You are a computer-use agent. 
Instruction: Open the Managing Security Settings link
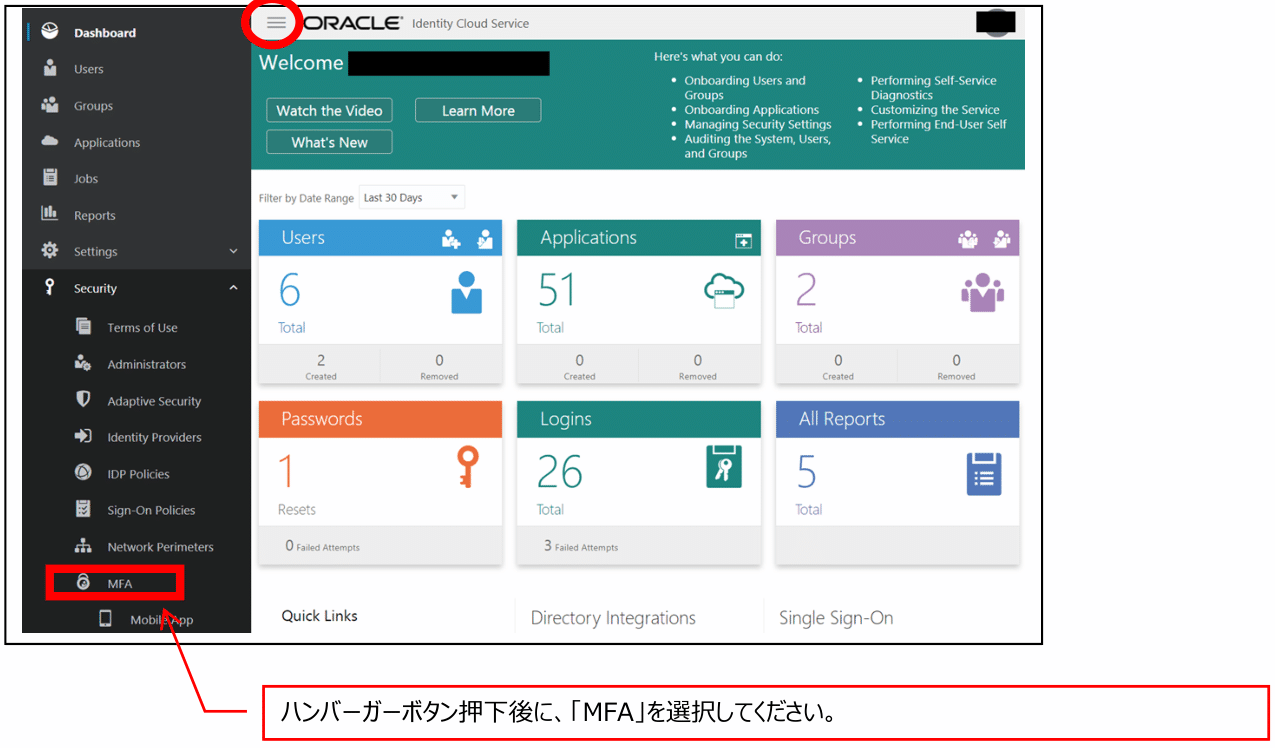pyautogui.click(x=758, y=124)
